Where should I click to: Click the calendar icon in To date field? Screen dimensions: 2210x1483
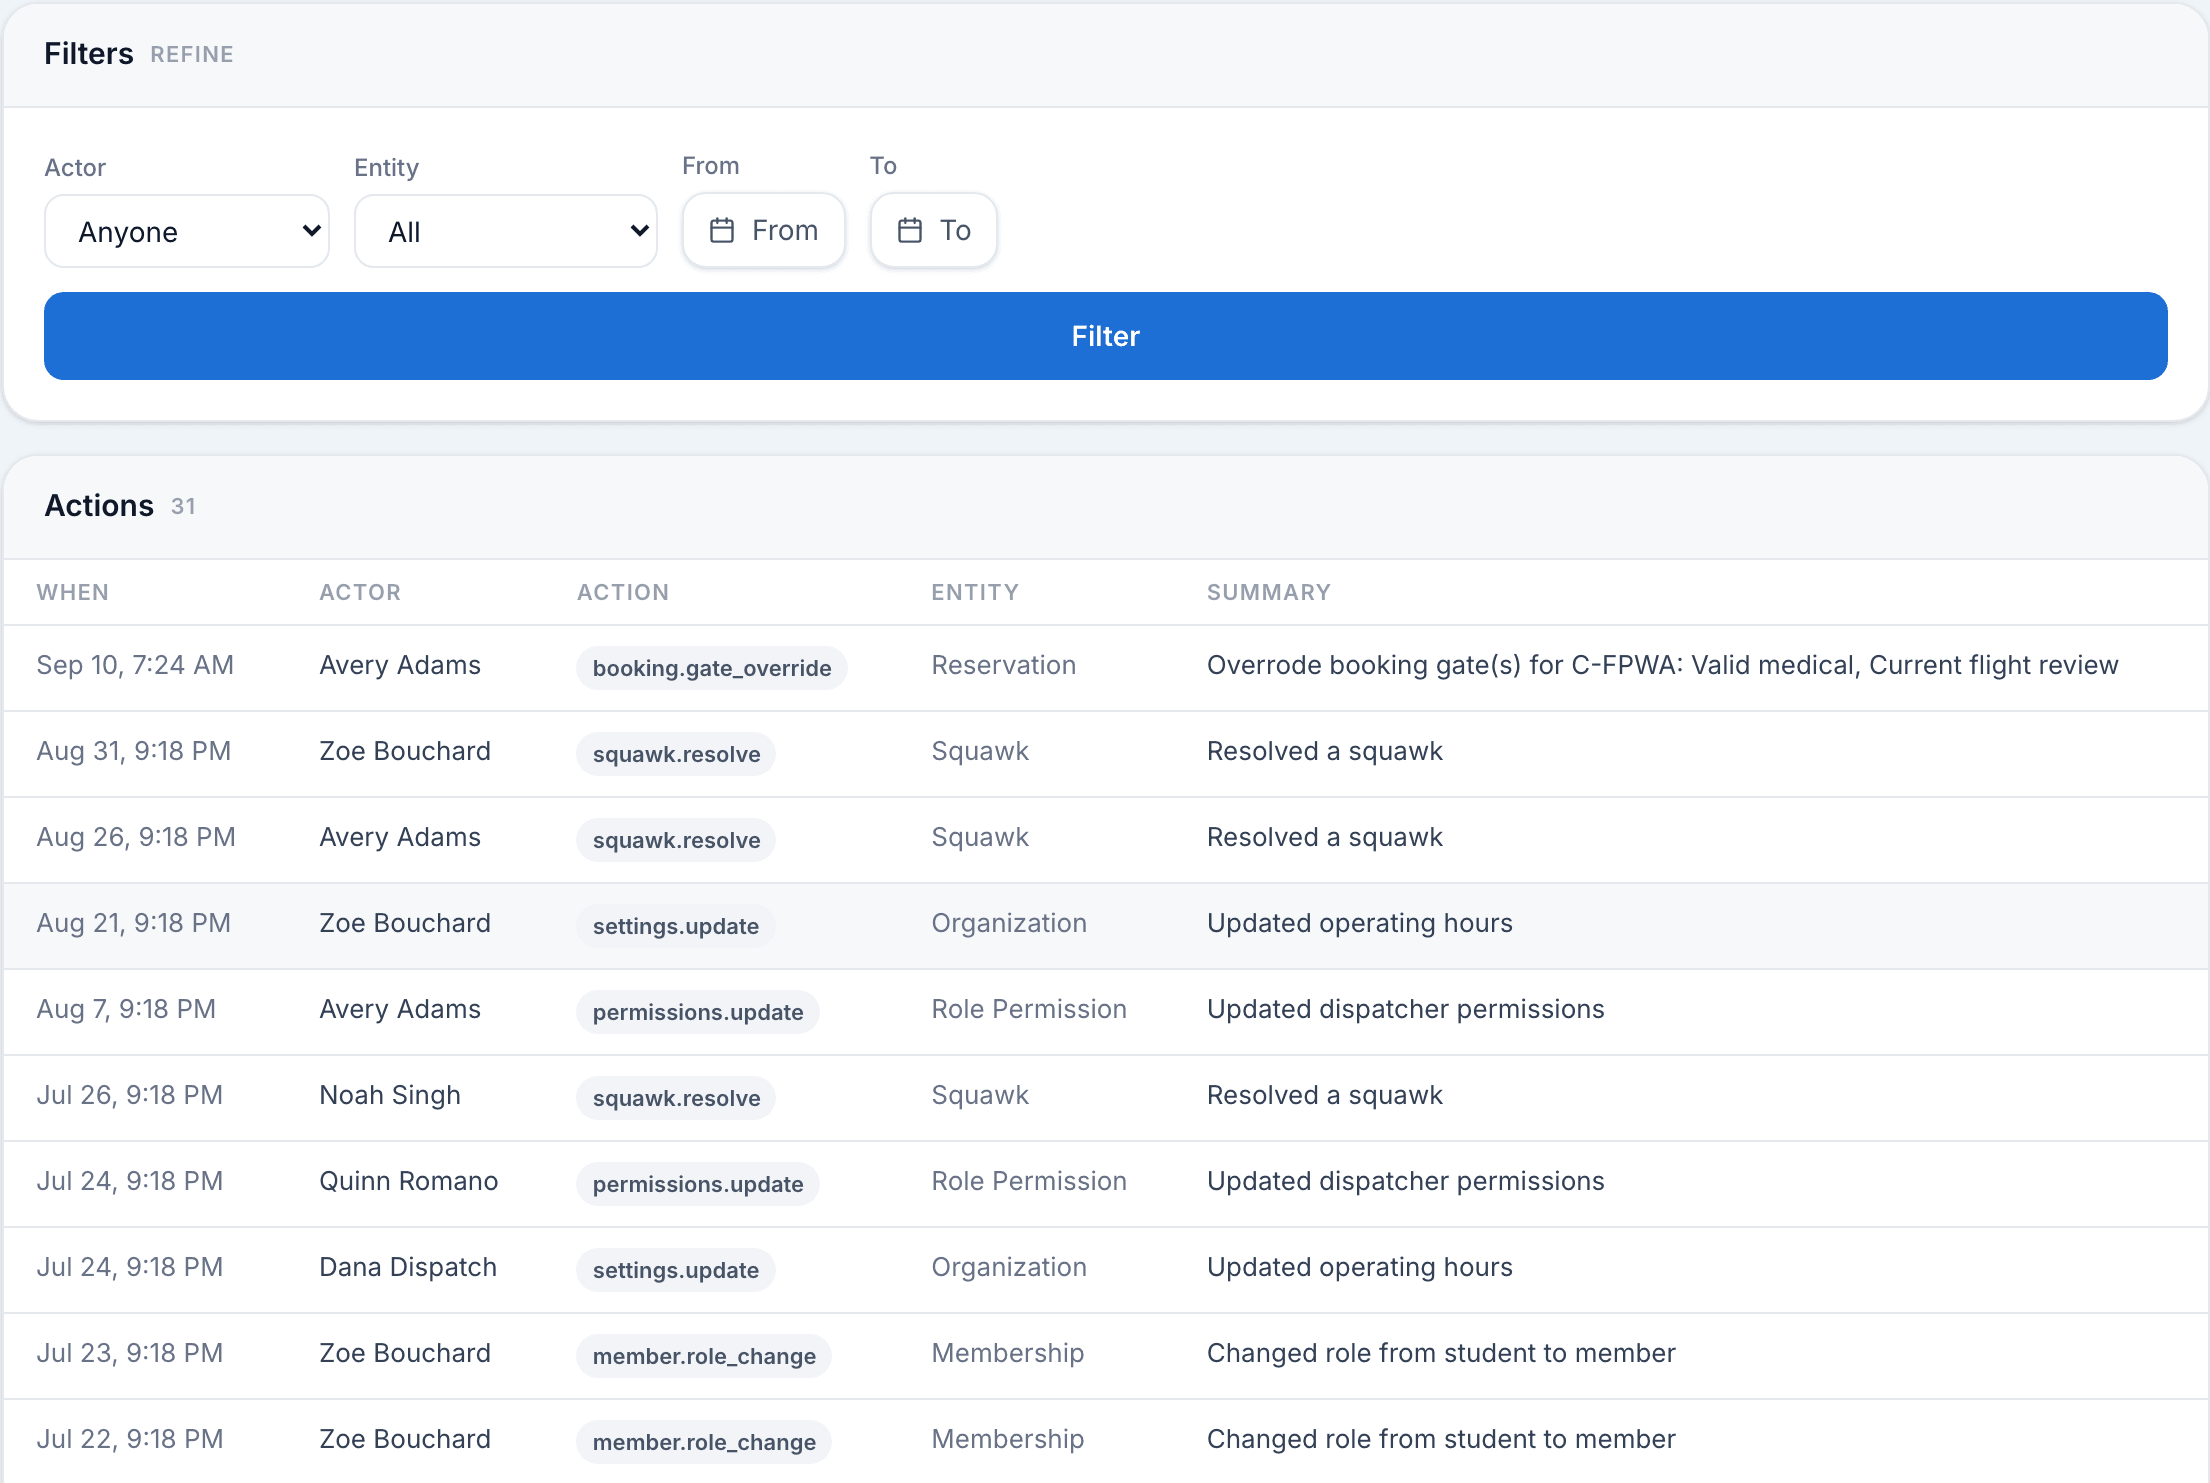click(910, 231)
